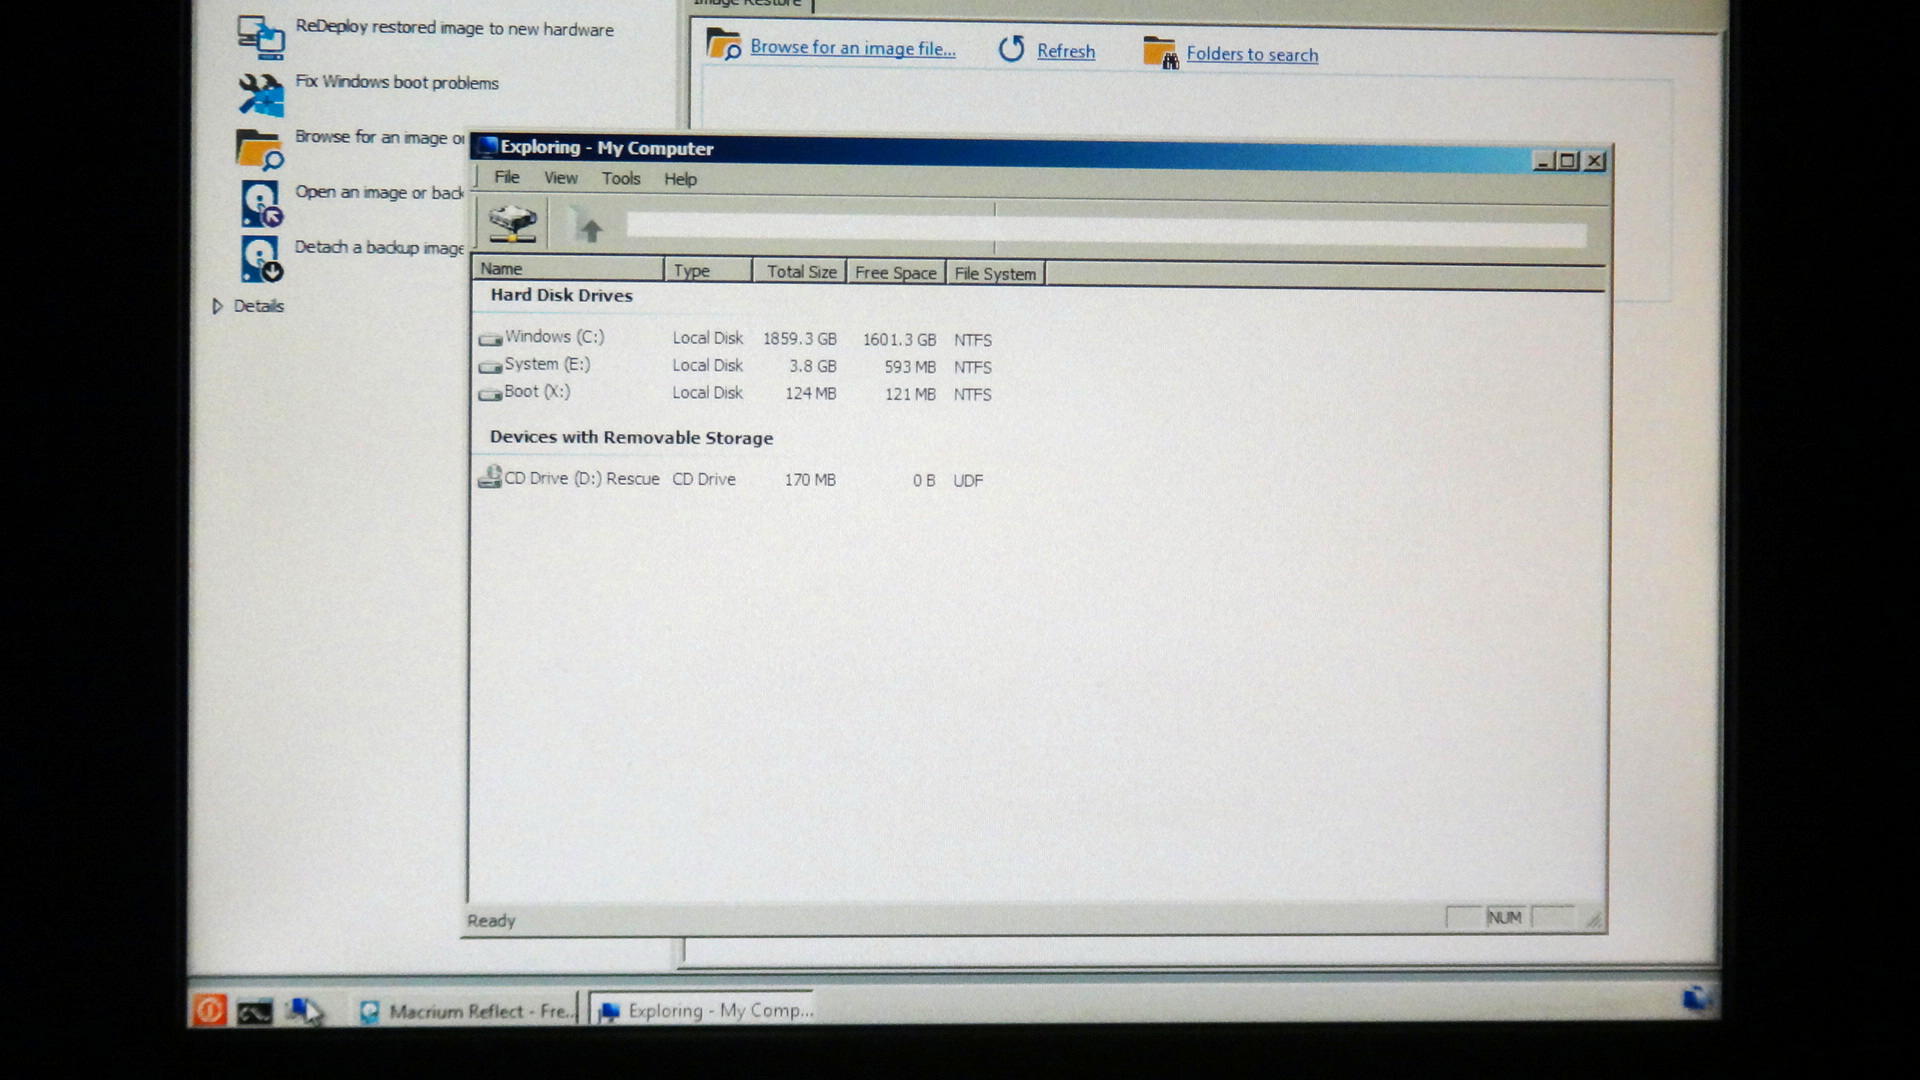Click the System (E:) drive icon

[490, 366]
